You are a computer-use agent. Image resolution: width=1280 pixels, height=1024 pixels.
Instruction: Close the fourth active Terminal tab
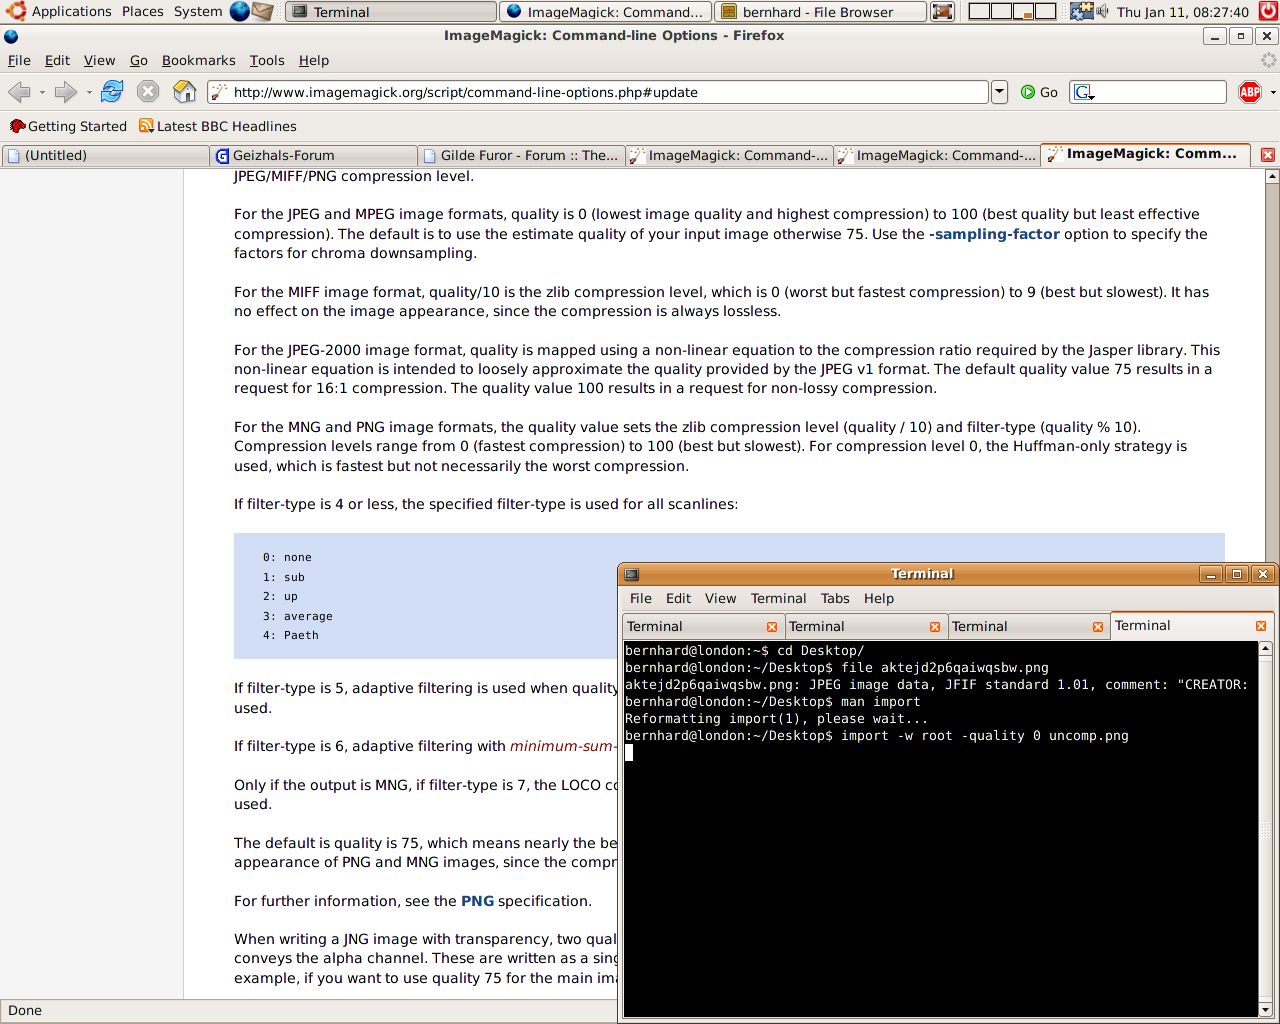(1261, 626)
